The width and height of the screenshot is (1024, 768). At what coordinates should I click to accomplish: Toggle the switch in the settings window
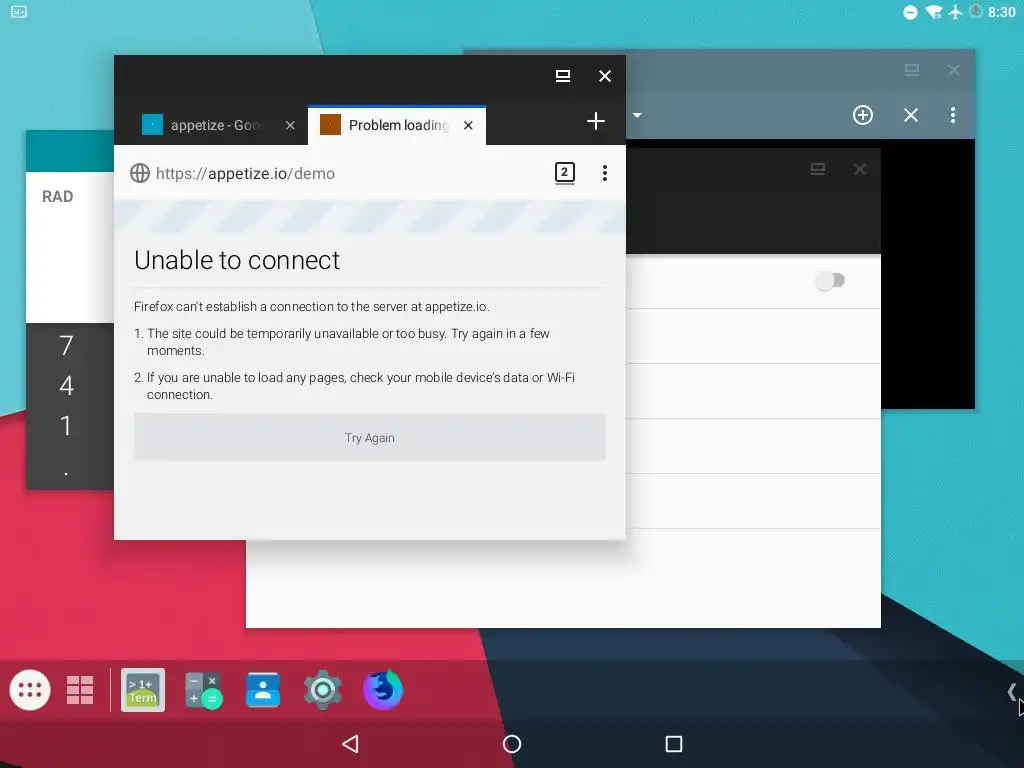pos(830,281)
